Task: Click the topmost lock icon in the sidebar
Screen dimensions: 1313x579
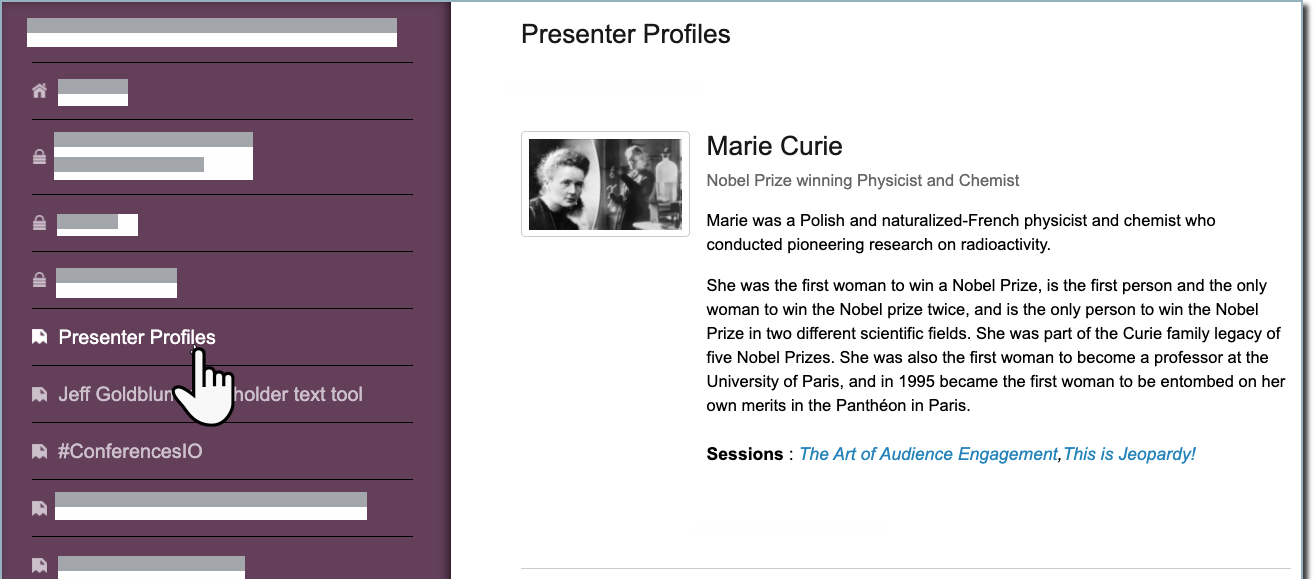Action: [x=39, y=157]
